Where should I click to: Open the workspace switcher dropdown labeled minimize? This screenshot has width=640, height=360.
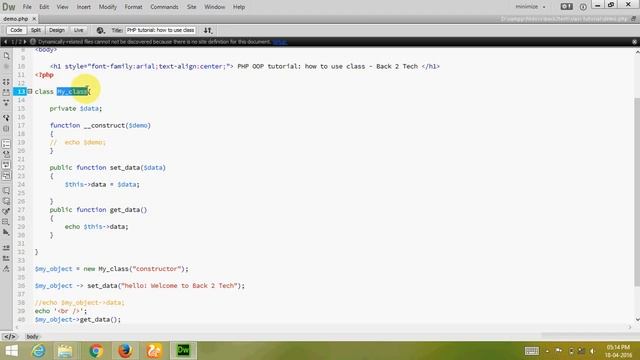(x=530, y=7)
